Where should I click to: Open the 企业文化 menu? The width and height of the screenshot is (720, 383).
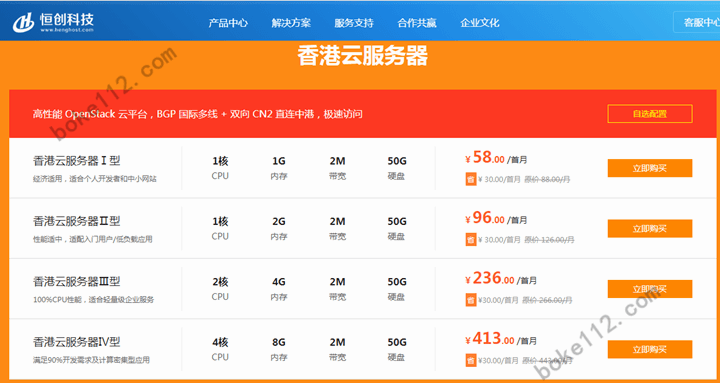480,23
